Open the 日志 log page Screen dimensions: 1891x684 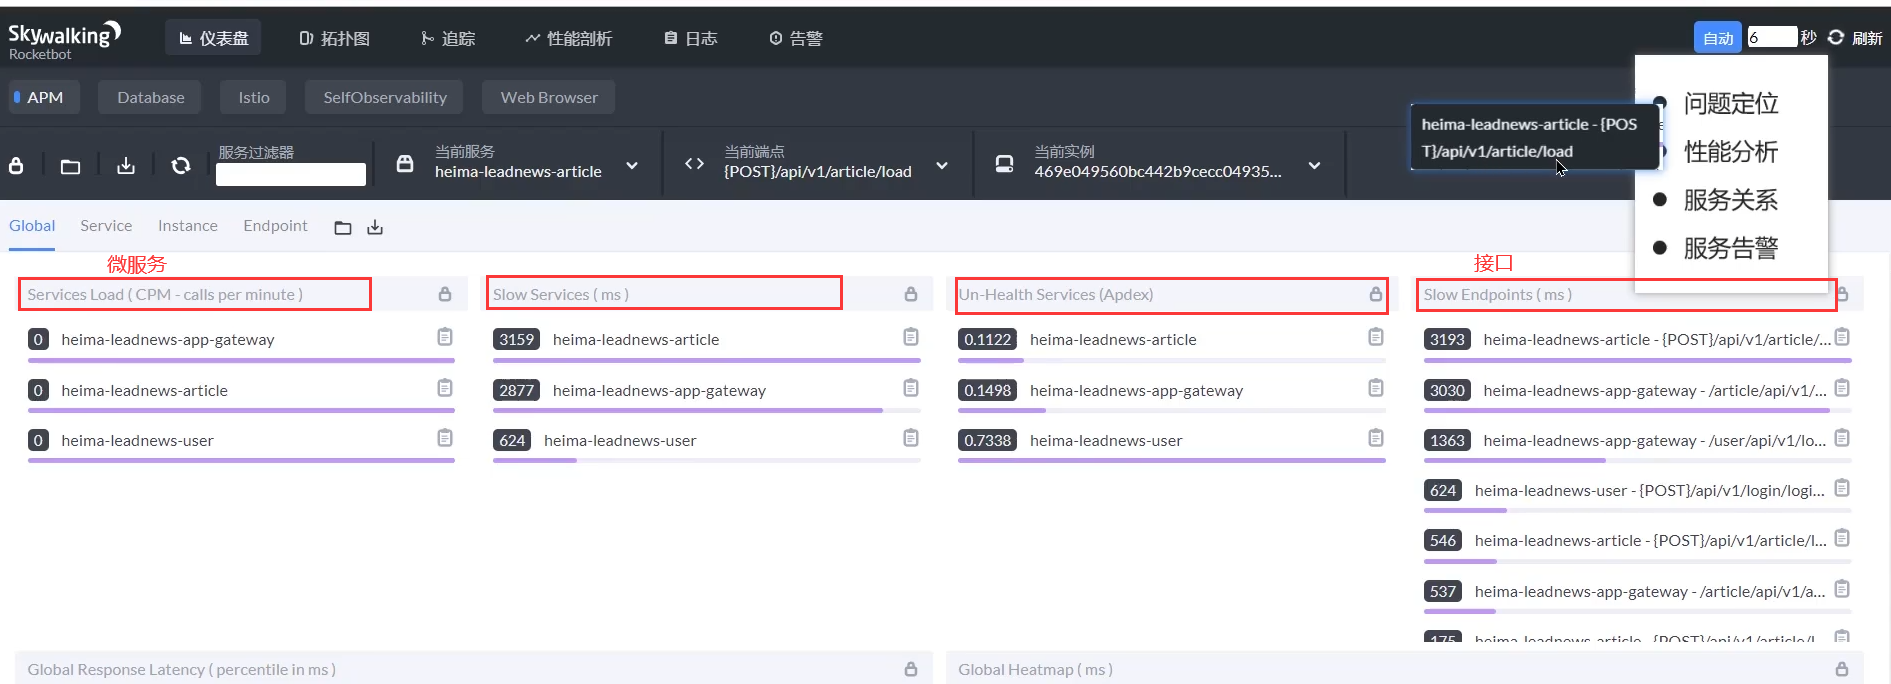pos(691,38)
